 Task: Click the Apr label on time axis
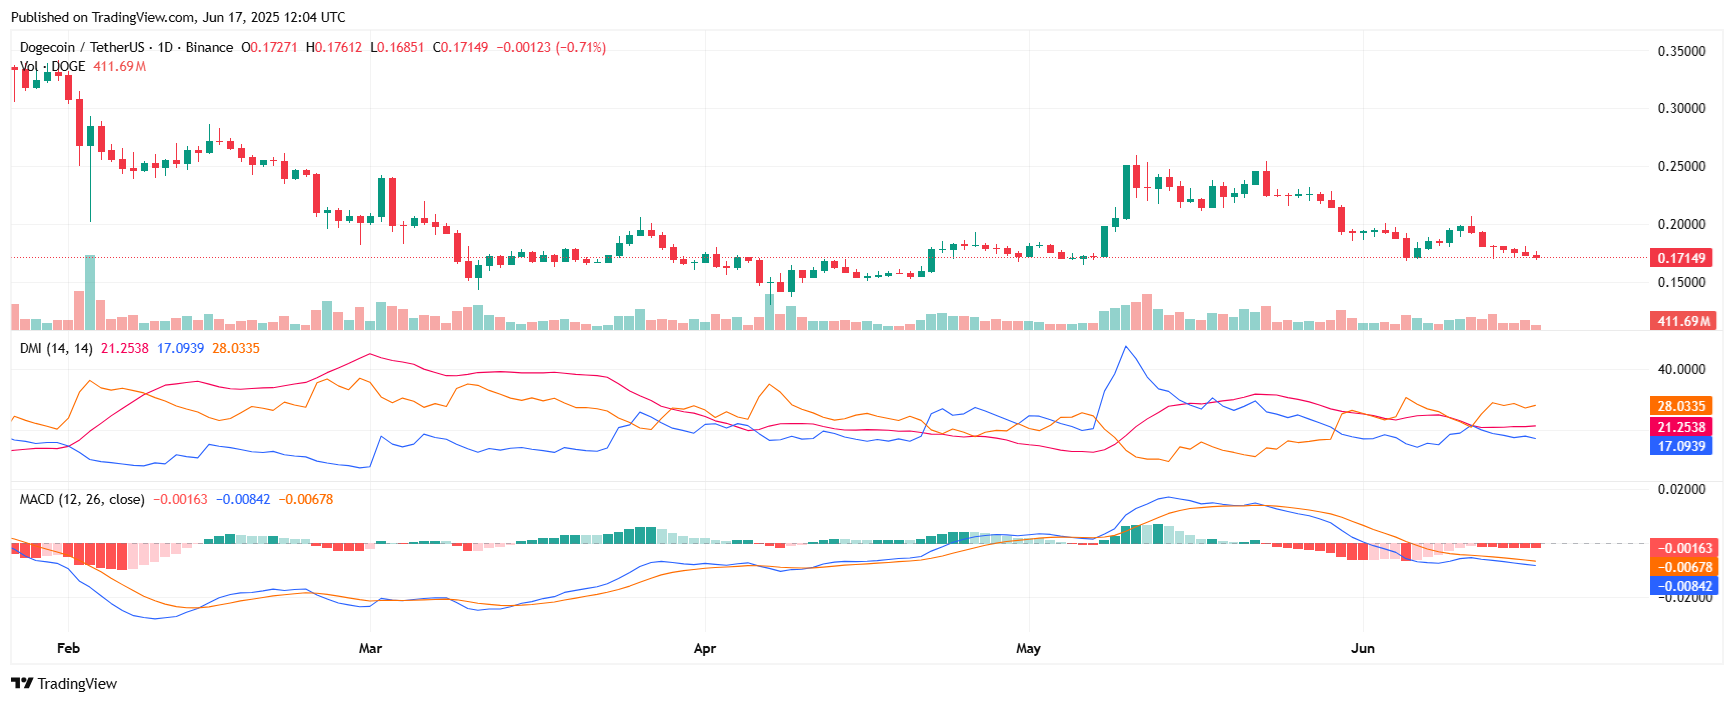pos(705,648)
